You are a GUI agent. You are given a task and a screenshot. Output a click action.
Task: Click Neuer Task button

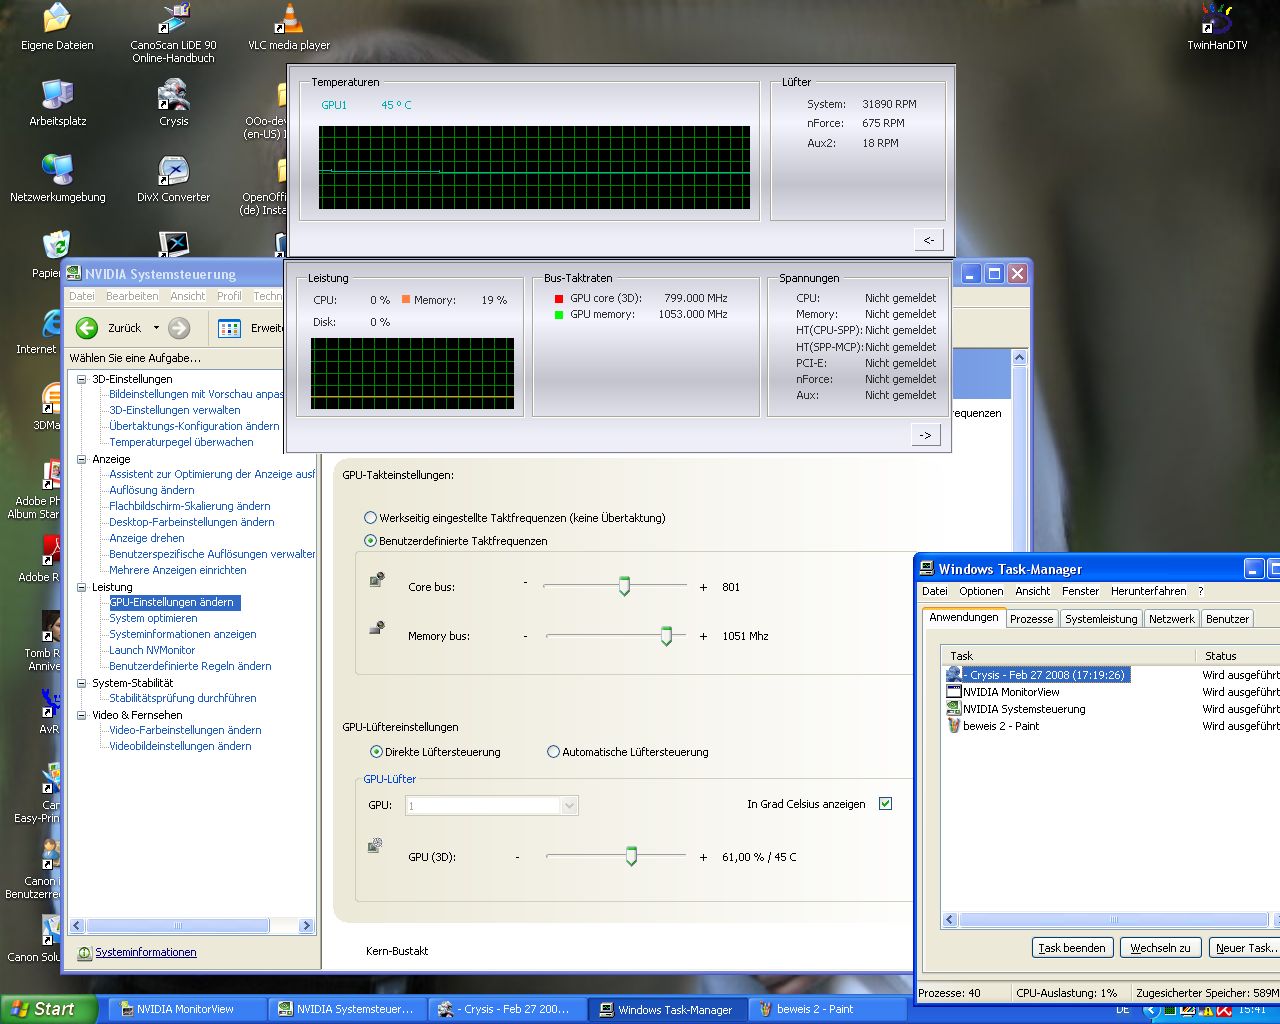[x=1244, y=948]
